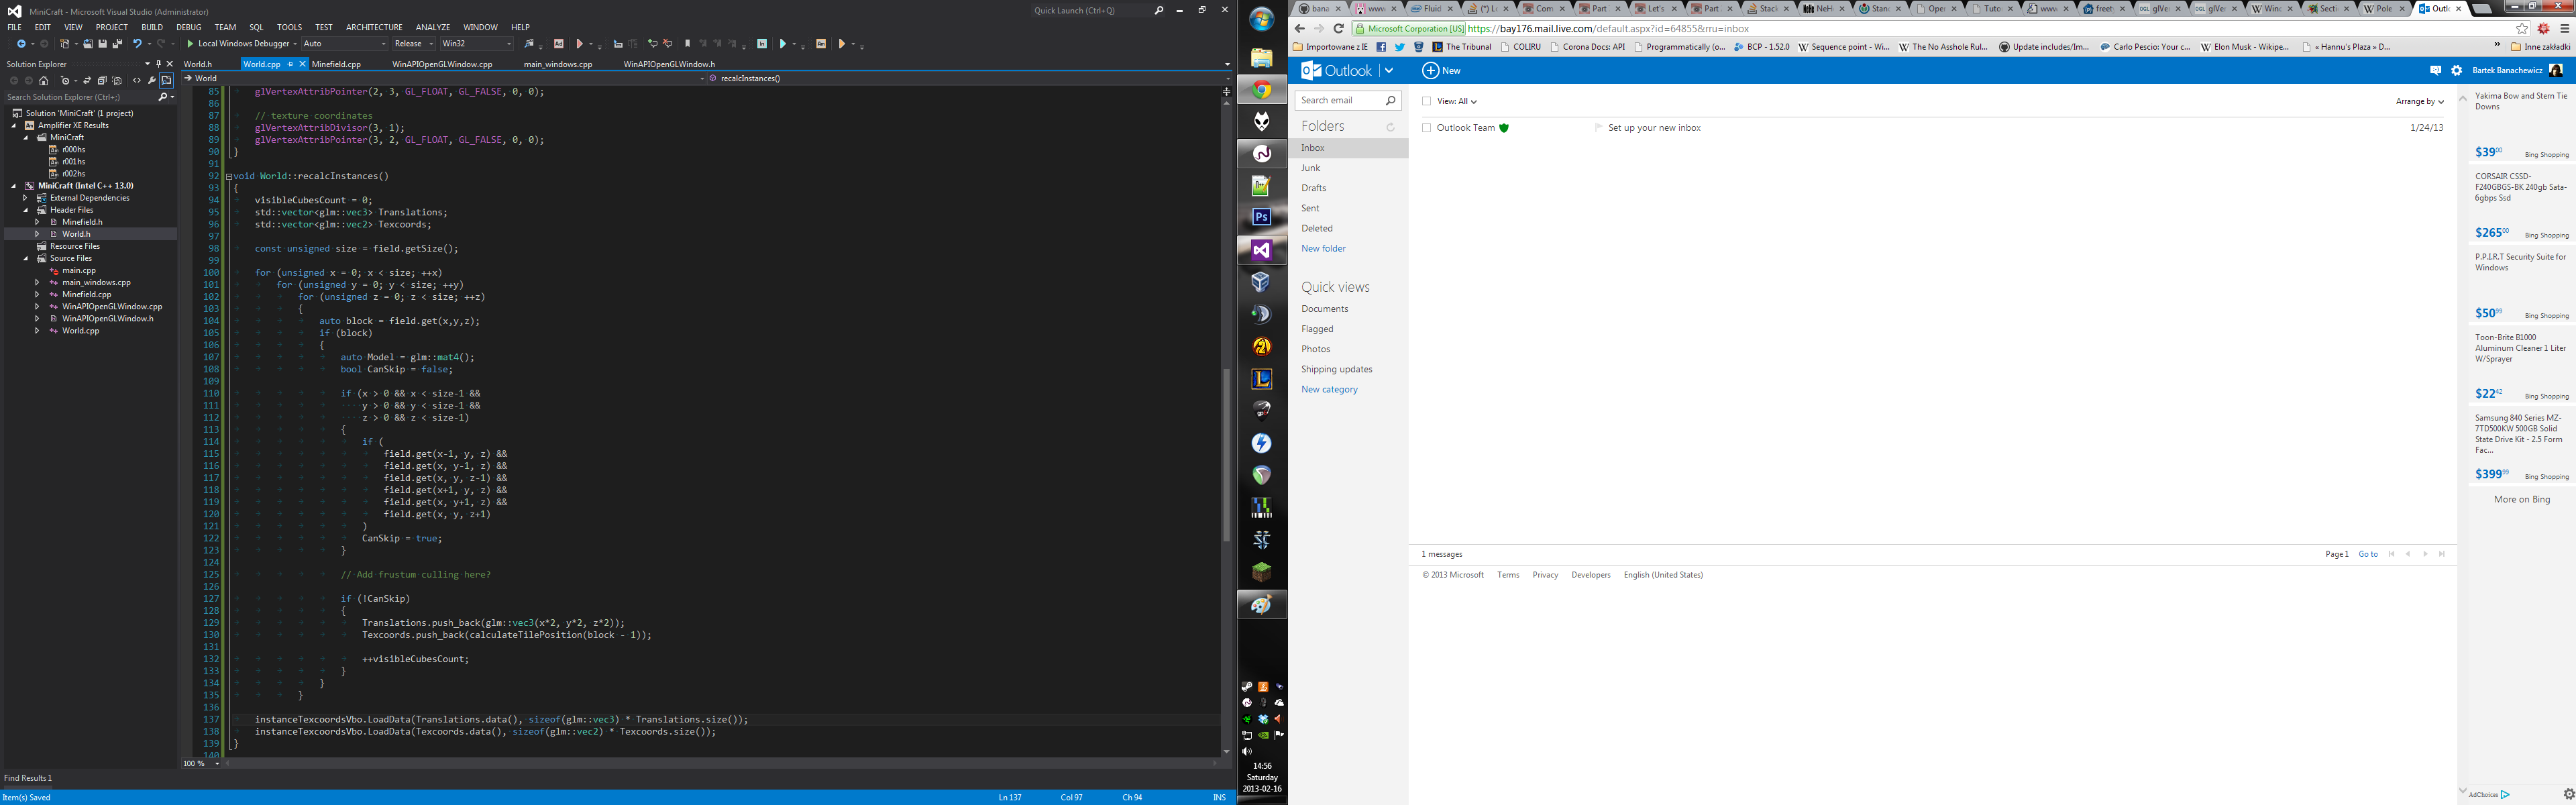Click the Chrome reload page icon
The width and height of the screenshot is (2576, 805).
pyautogui.click(x=1338, y=29)
